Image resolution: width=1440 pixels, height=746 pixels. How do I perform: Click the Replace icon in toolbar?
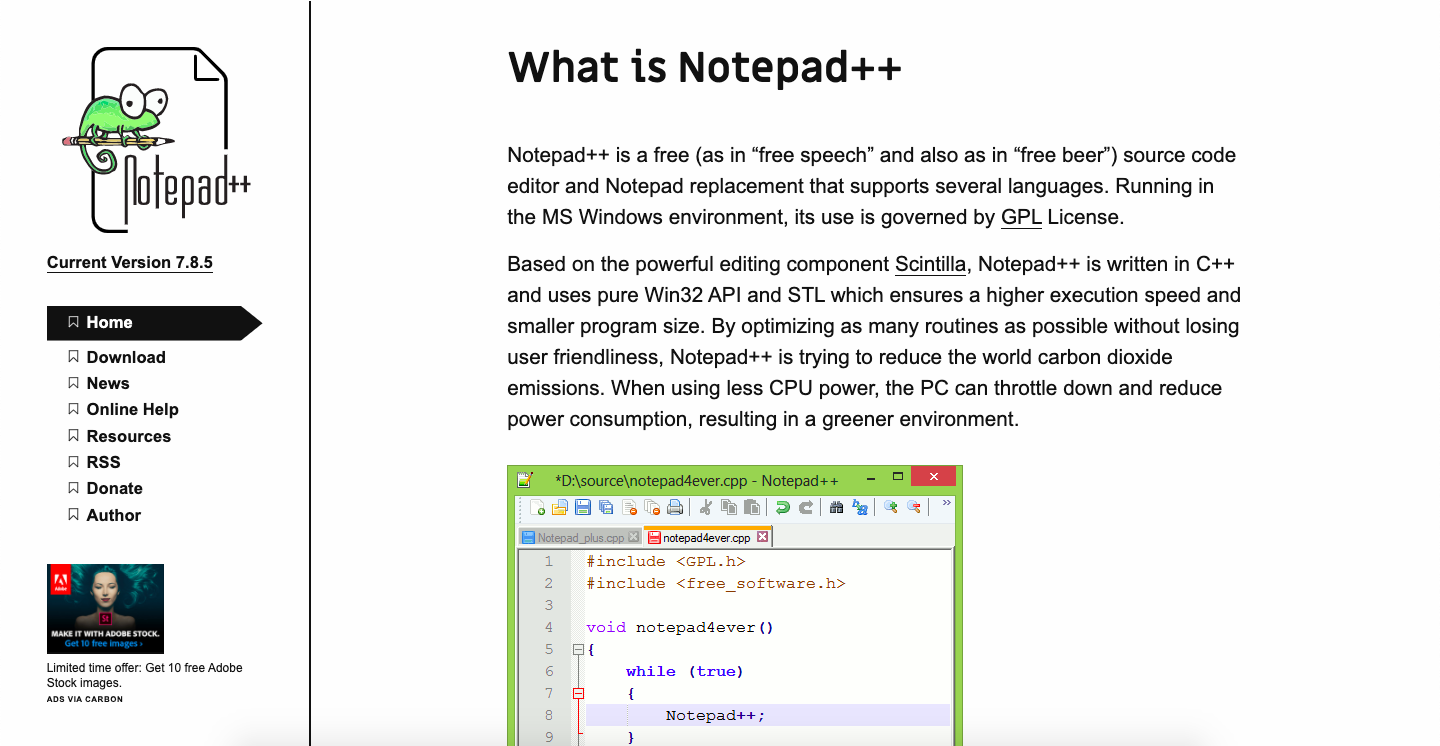pos(860,507)
